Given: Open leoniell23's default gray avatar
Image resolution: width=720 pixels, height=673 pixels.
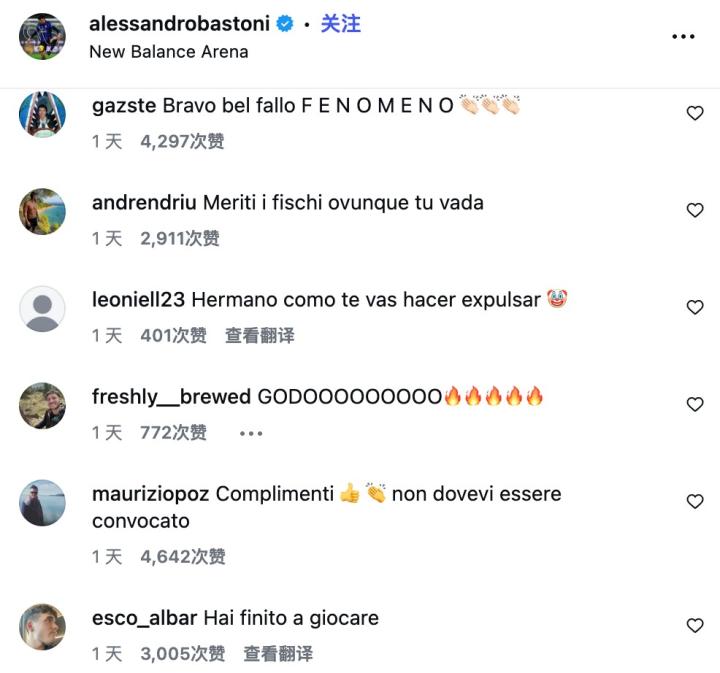Looking at the screenshot, I should [42, 308].
